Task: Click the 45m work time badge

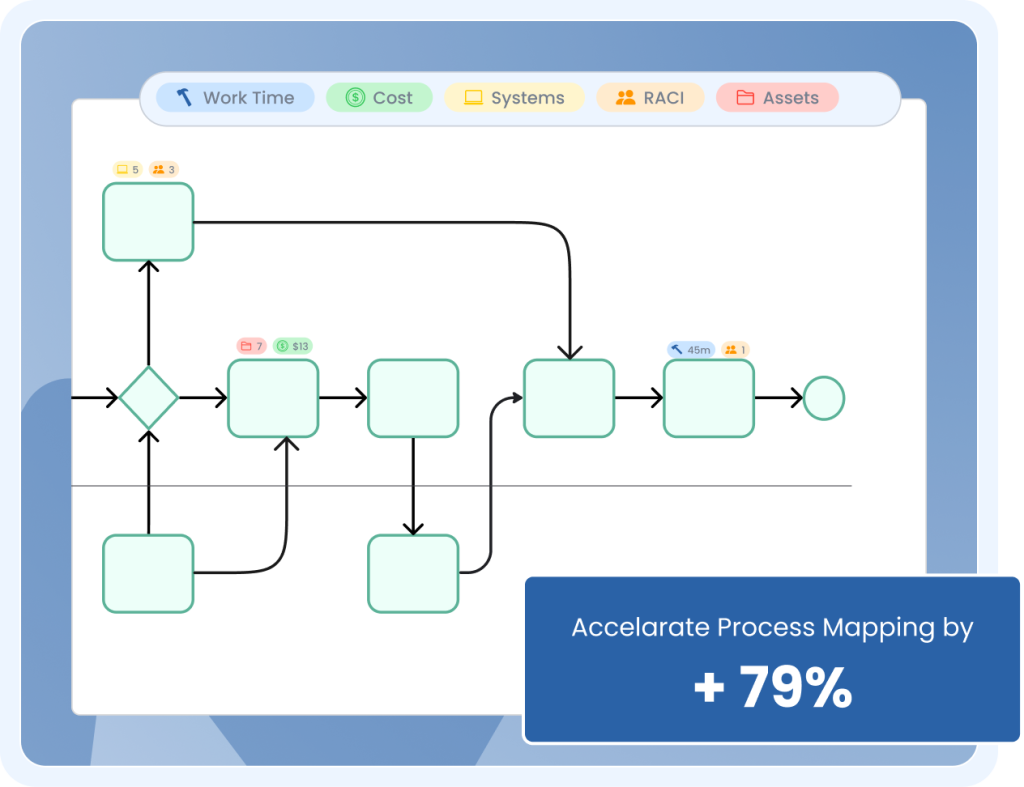Action: coord(691,350)
